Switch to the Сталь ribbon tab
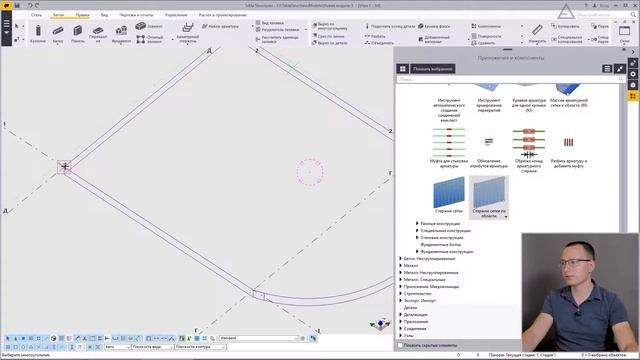Viewport: 640px width, 360px height. [36, 15]
